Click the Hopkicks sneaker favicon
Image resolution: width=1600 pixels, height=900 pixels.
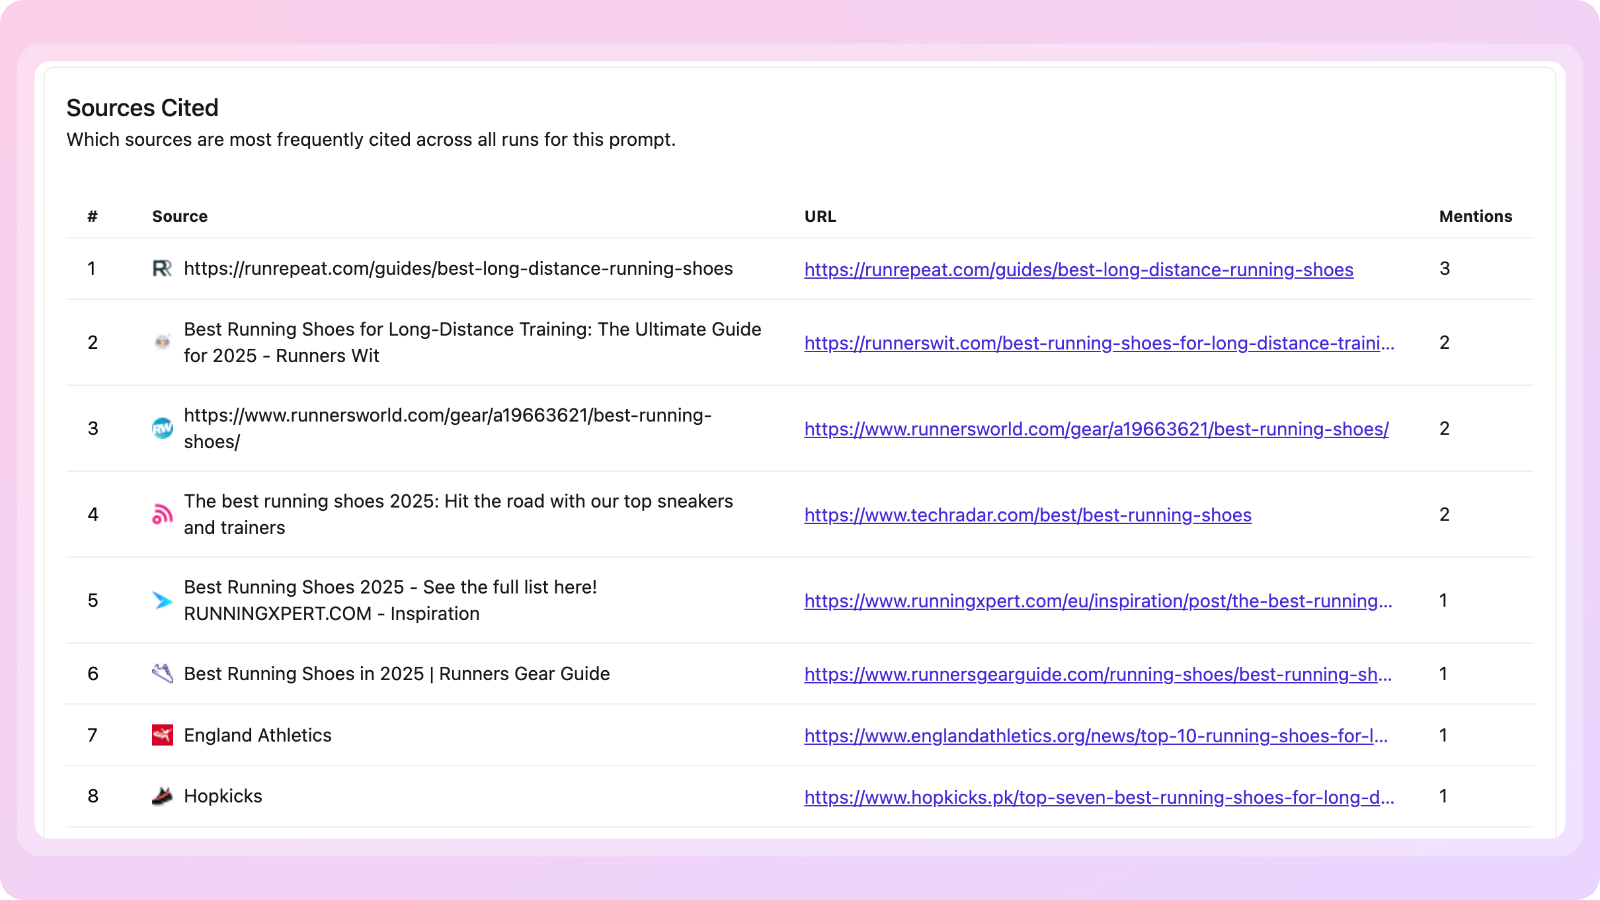point(162,796)
